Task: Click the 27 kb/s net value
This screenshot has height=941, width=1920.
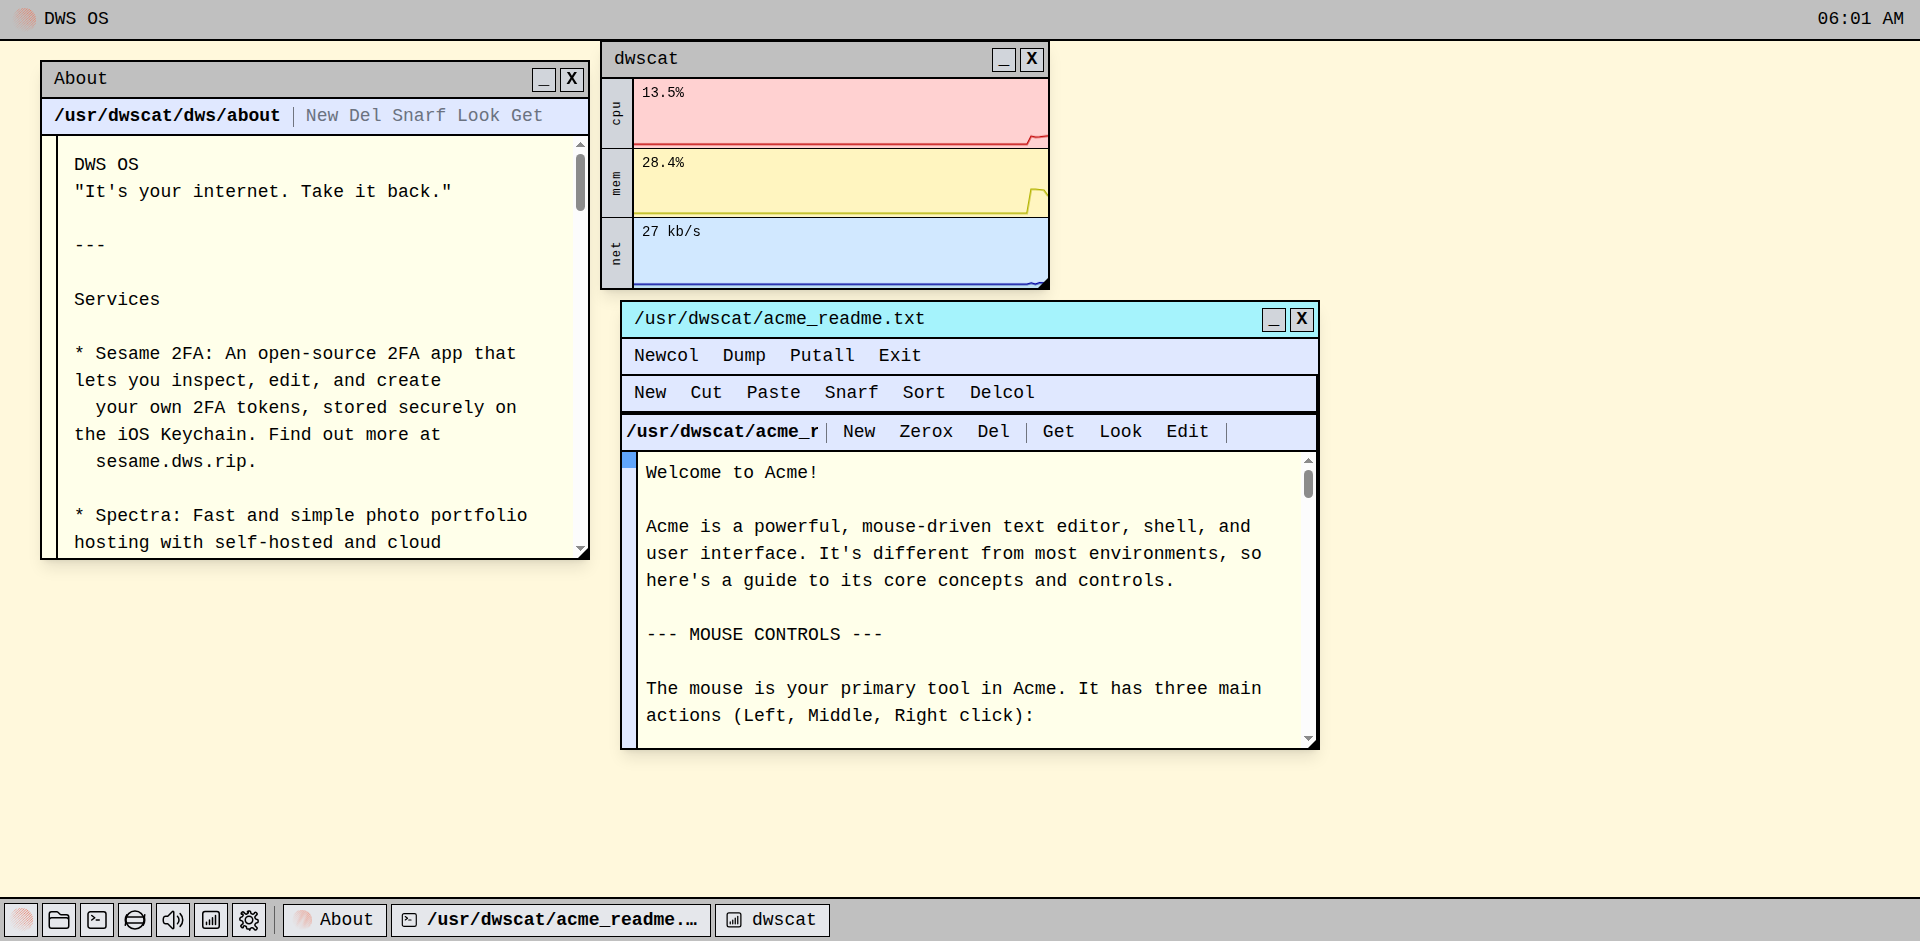Action: click(x=671, y=232)
